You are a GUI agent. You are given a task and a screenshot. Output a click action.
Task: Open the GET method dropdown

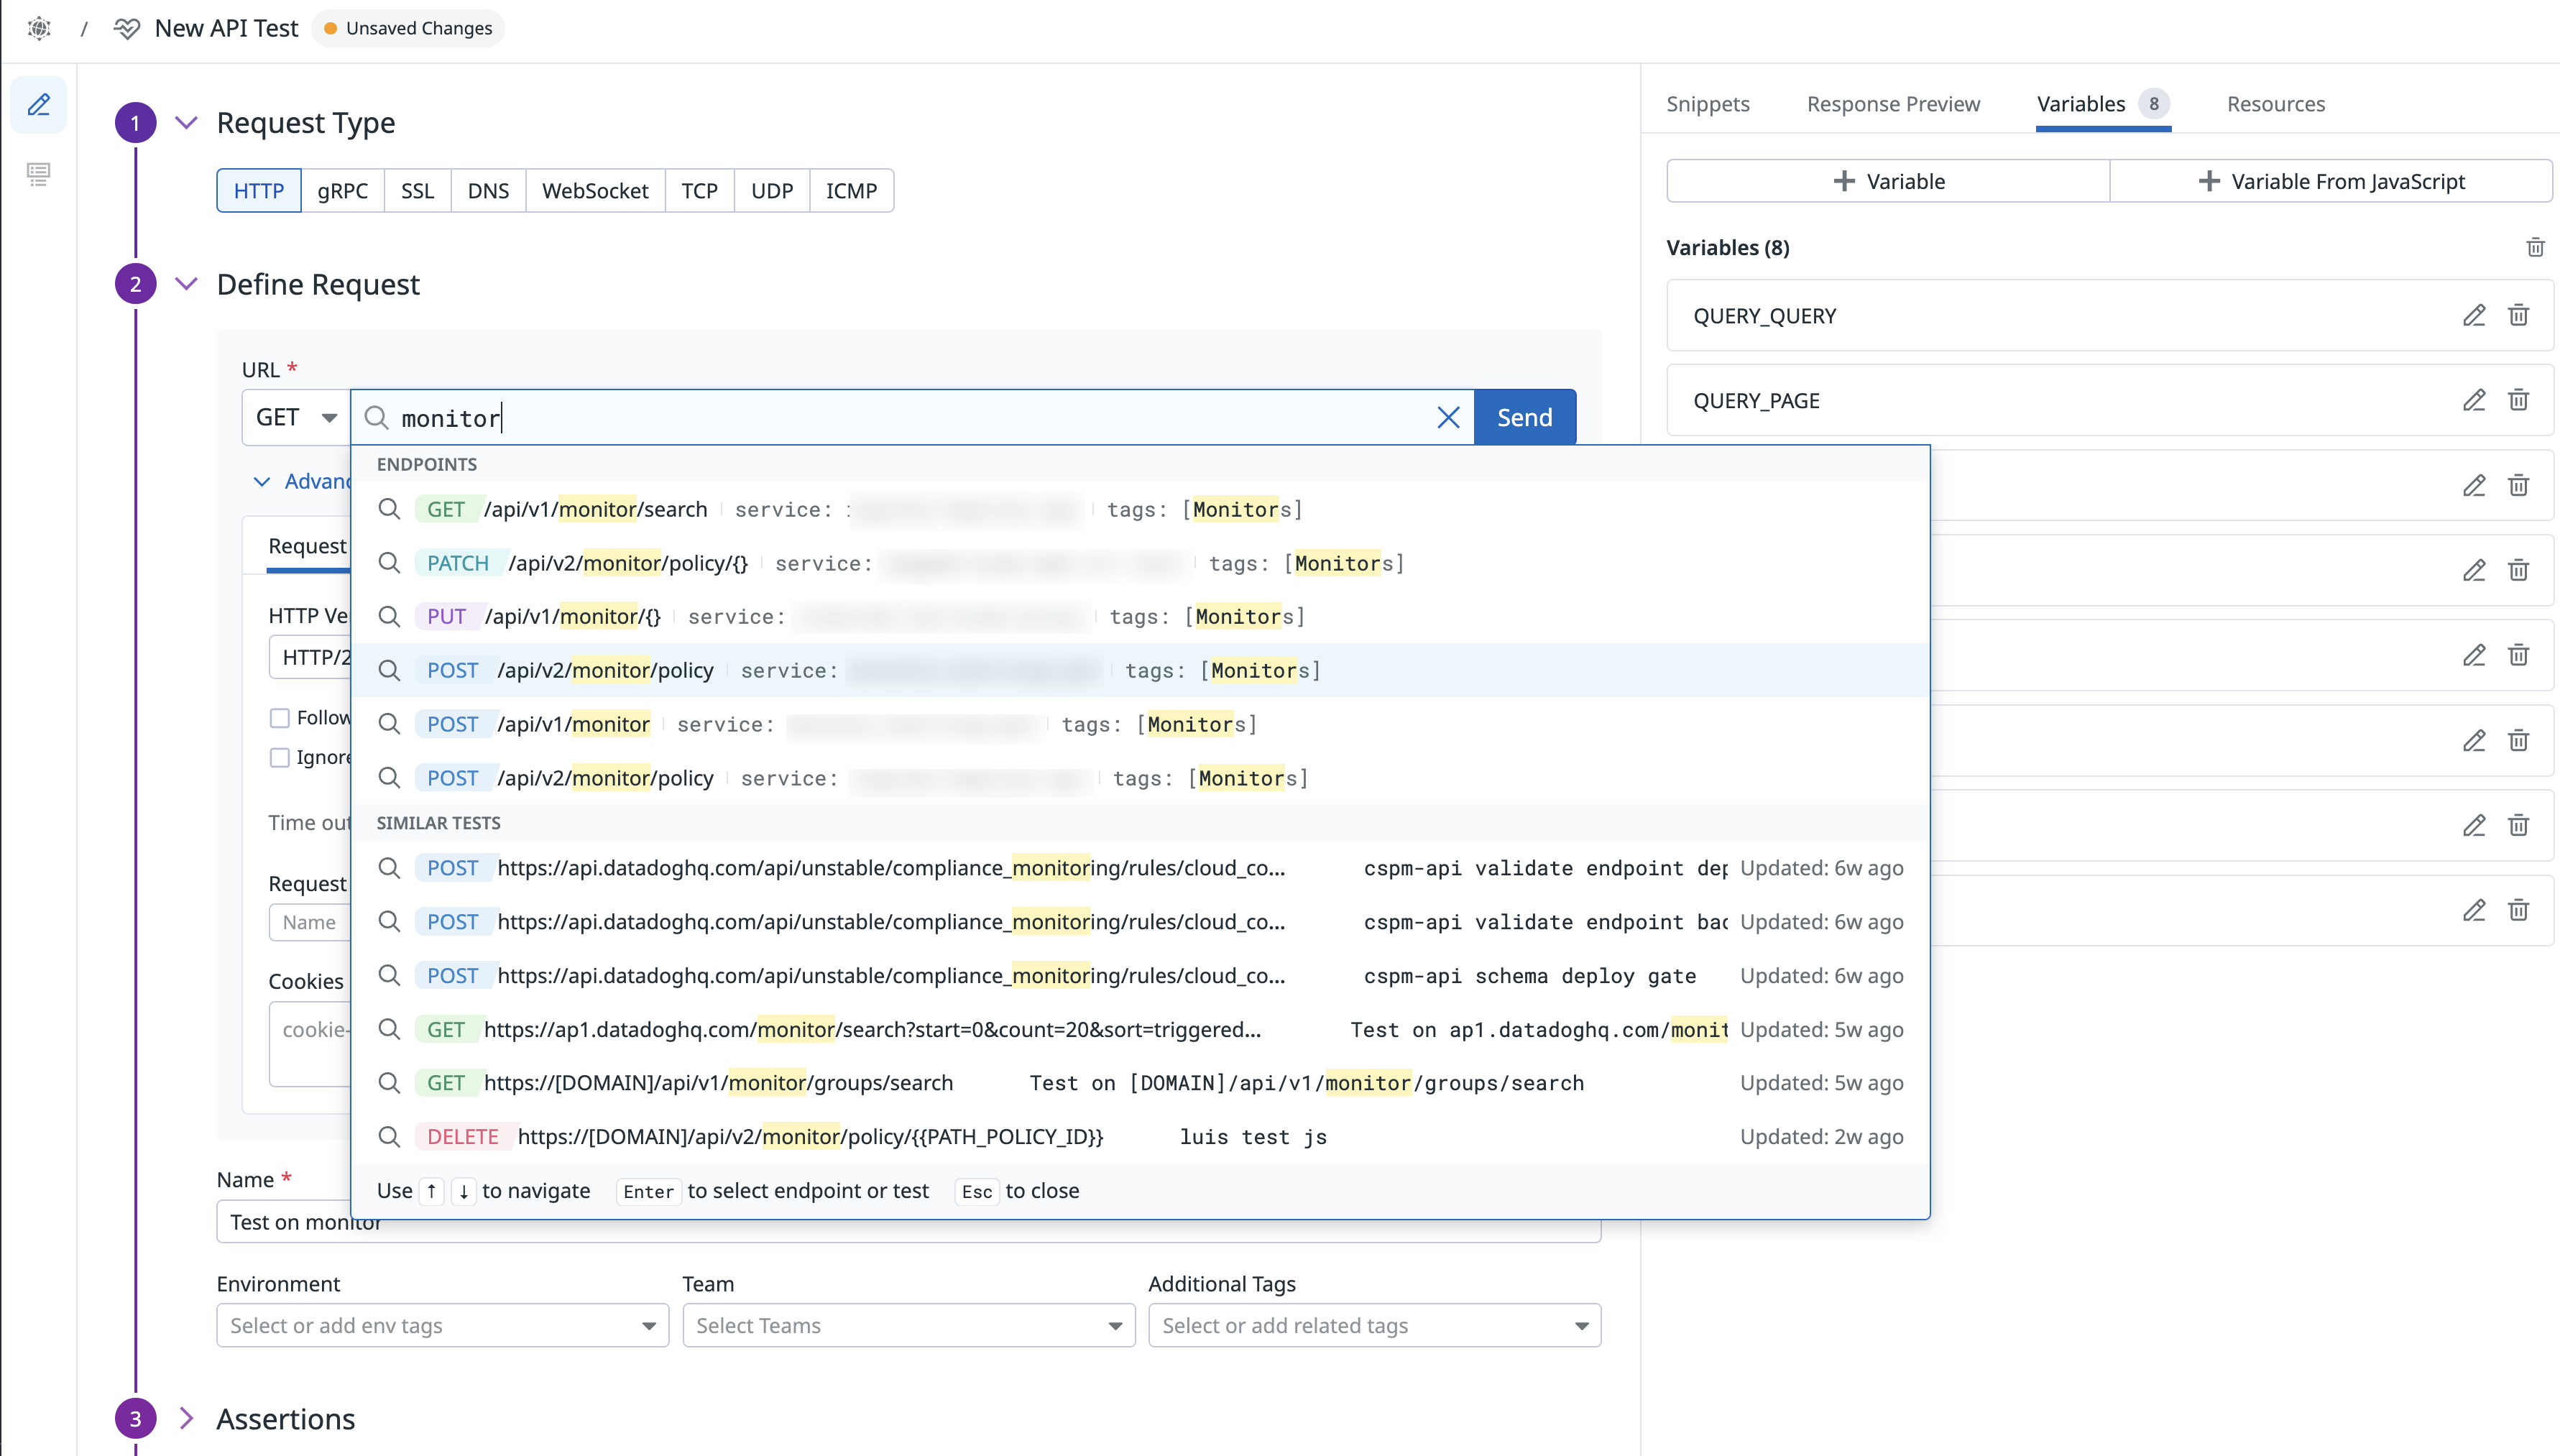pos(296,417)
